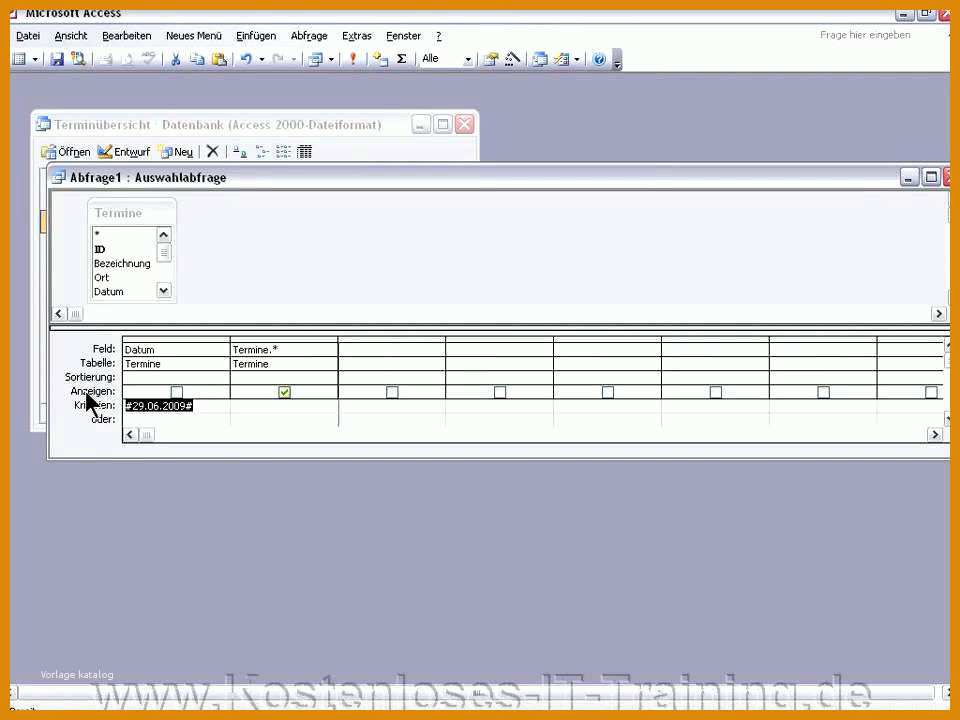Tick the Anzeigen checkbox in the fourth grid column
This screenshot has width=960, height=720.
coord(500,392)
